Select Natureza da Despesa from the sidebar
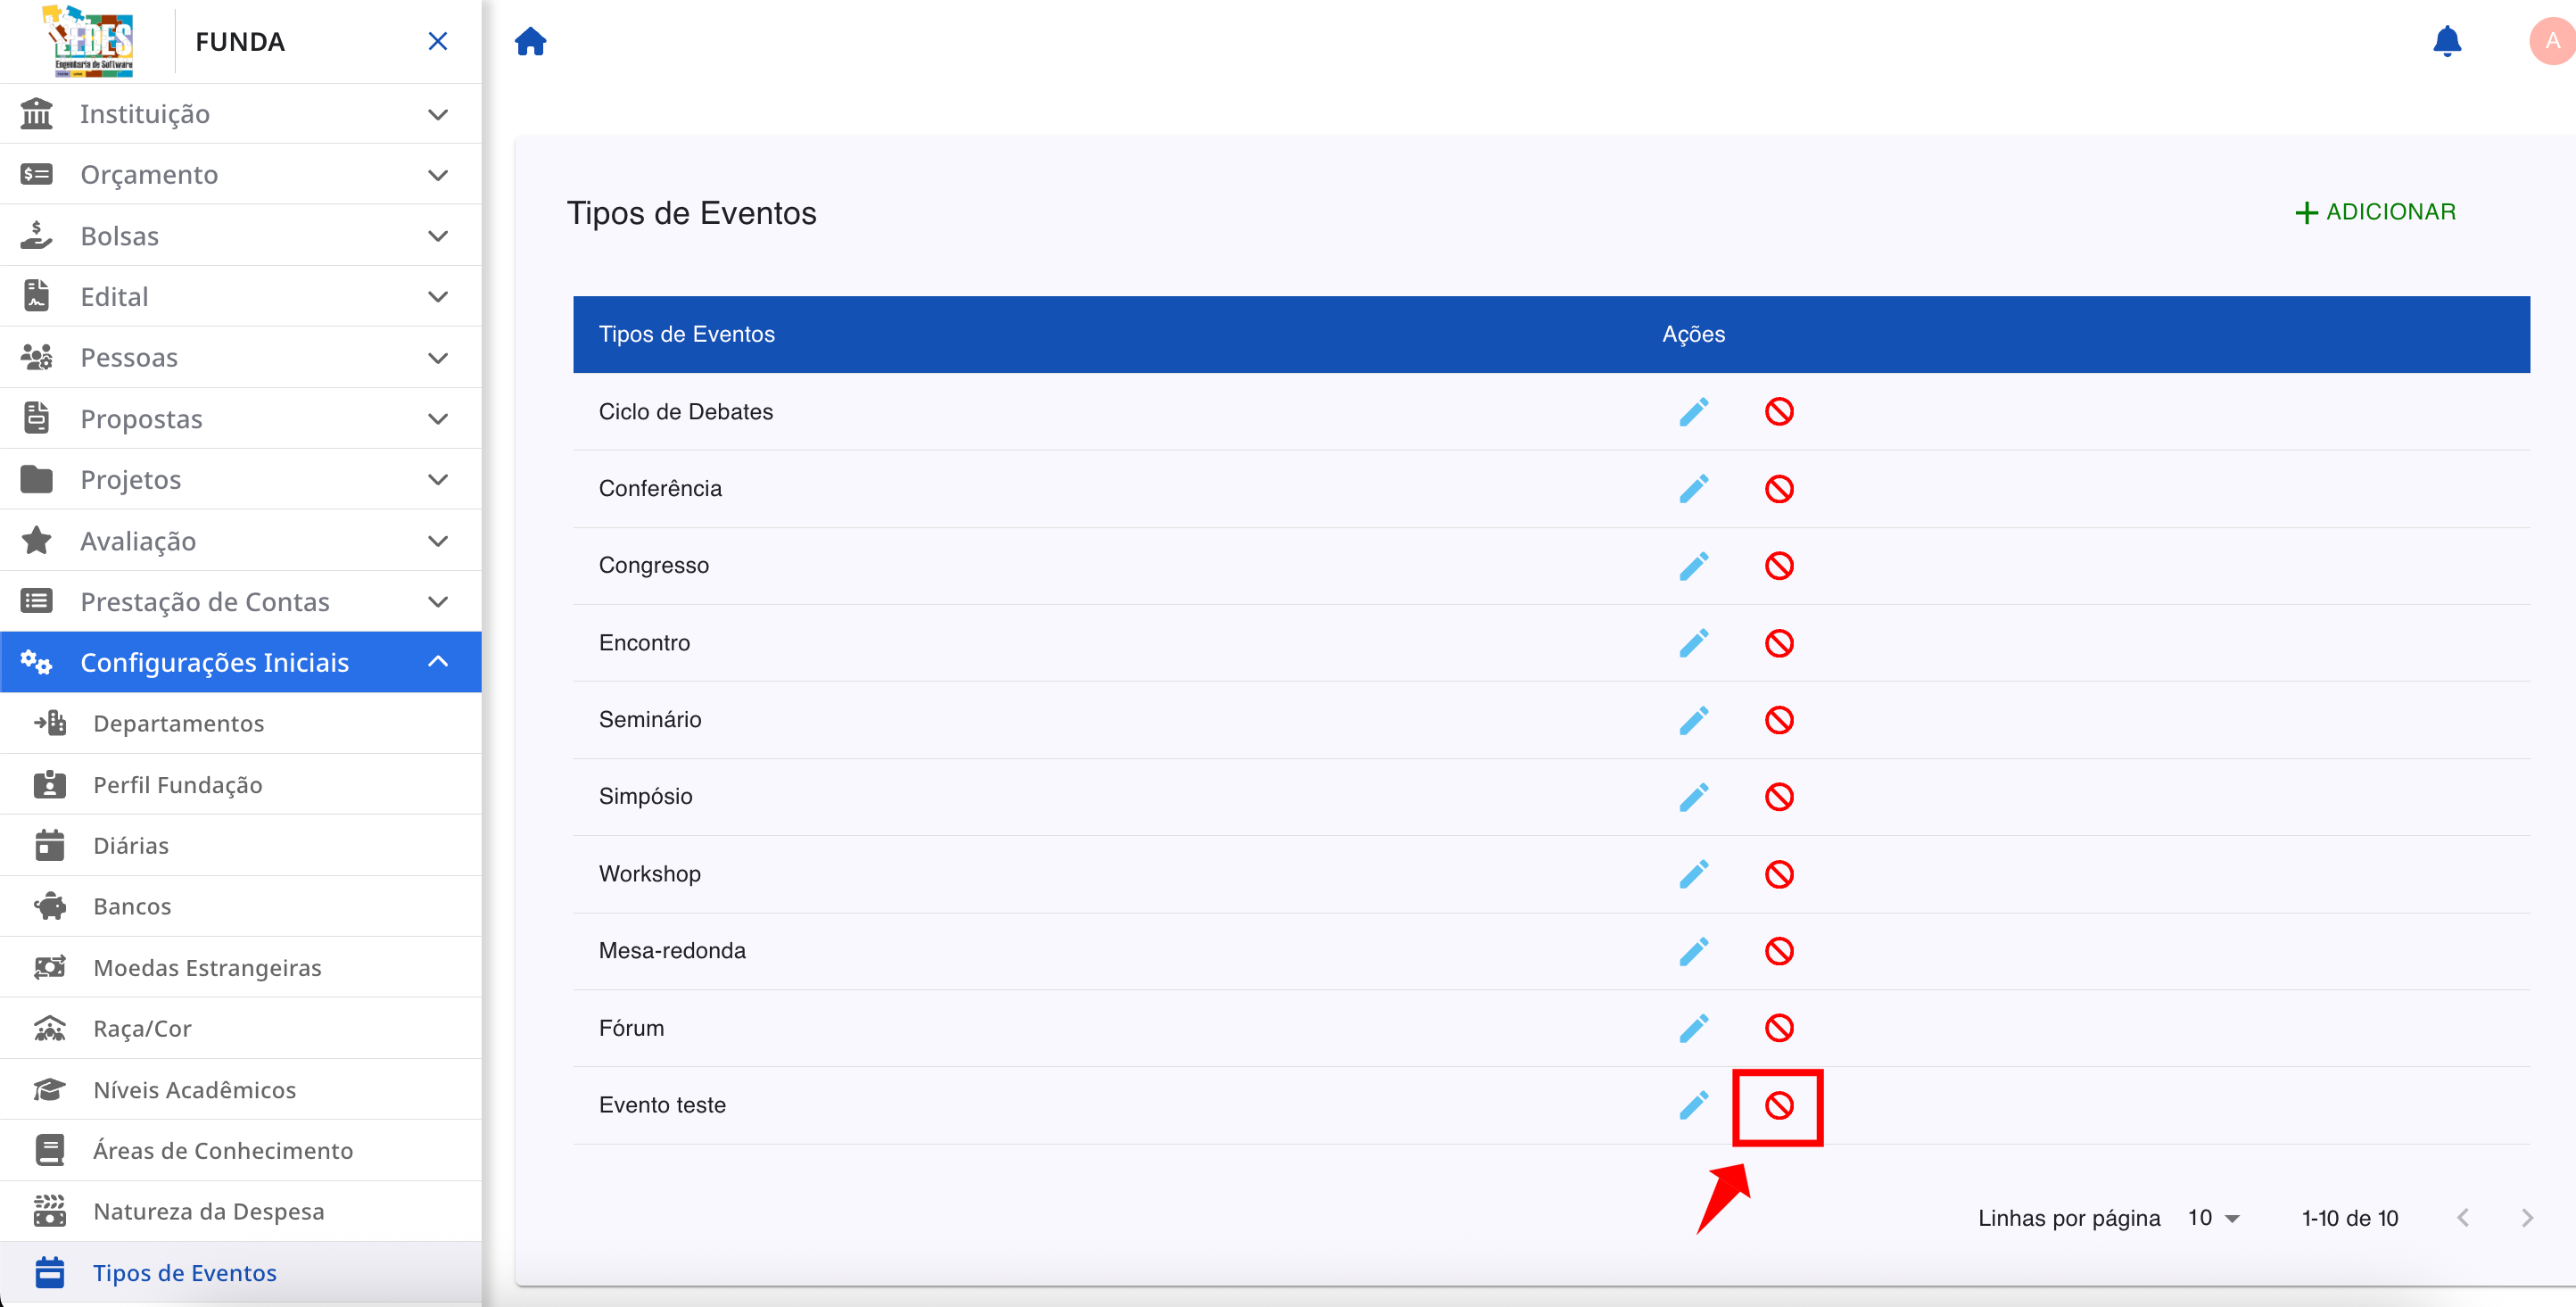Screen dimensions: 2576x1307 tap(208, 1210)
